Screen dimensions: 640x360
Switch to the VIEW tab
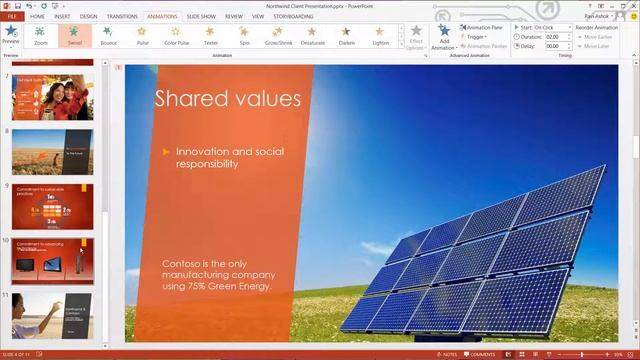[x=258, y=16]
